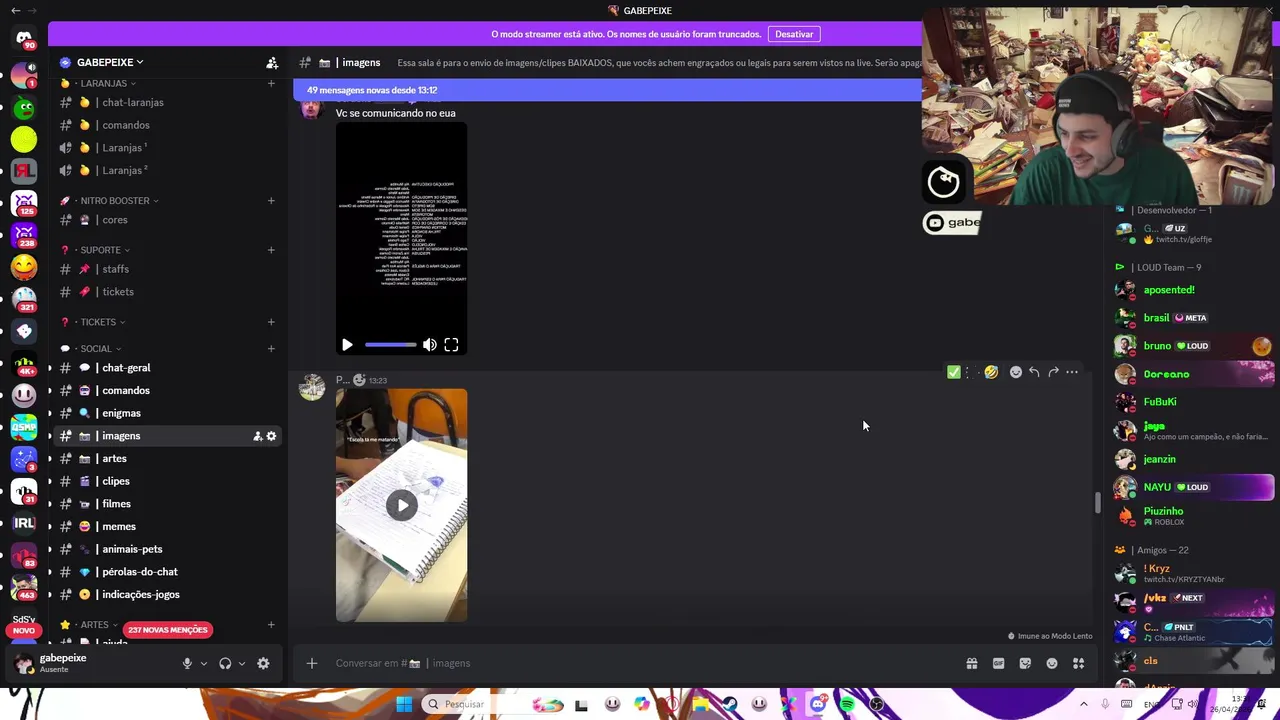Screen dimensions: 1280x720
Task: Enter fullscreen on the first video
Action: click(x=451, y=345)
